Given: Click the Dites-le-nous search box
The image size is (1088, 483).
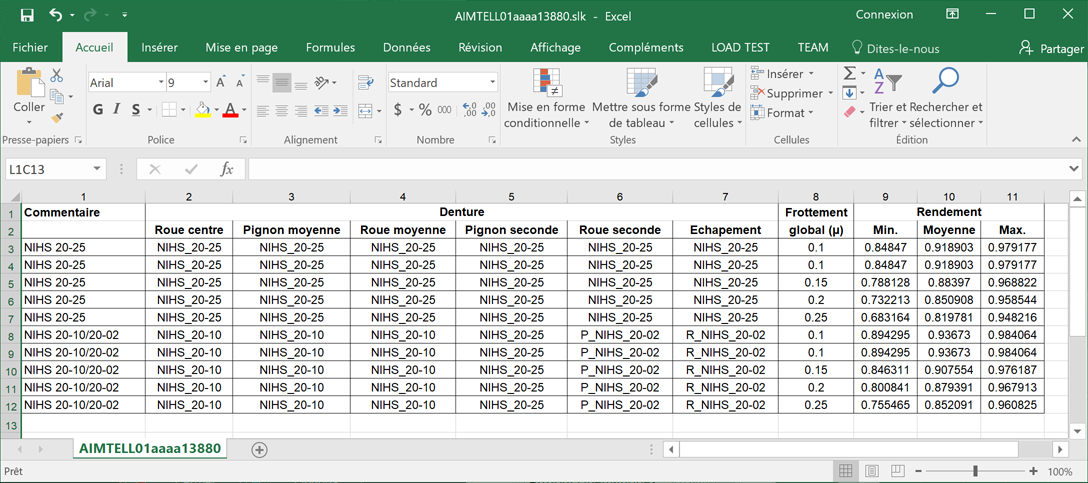Looking at the screenshot, I should (x=895, y=49).
